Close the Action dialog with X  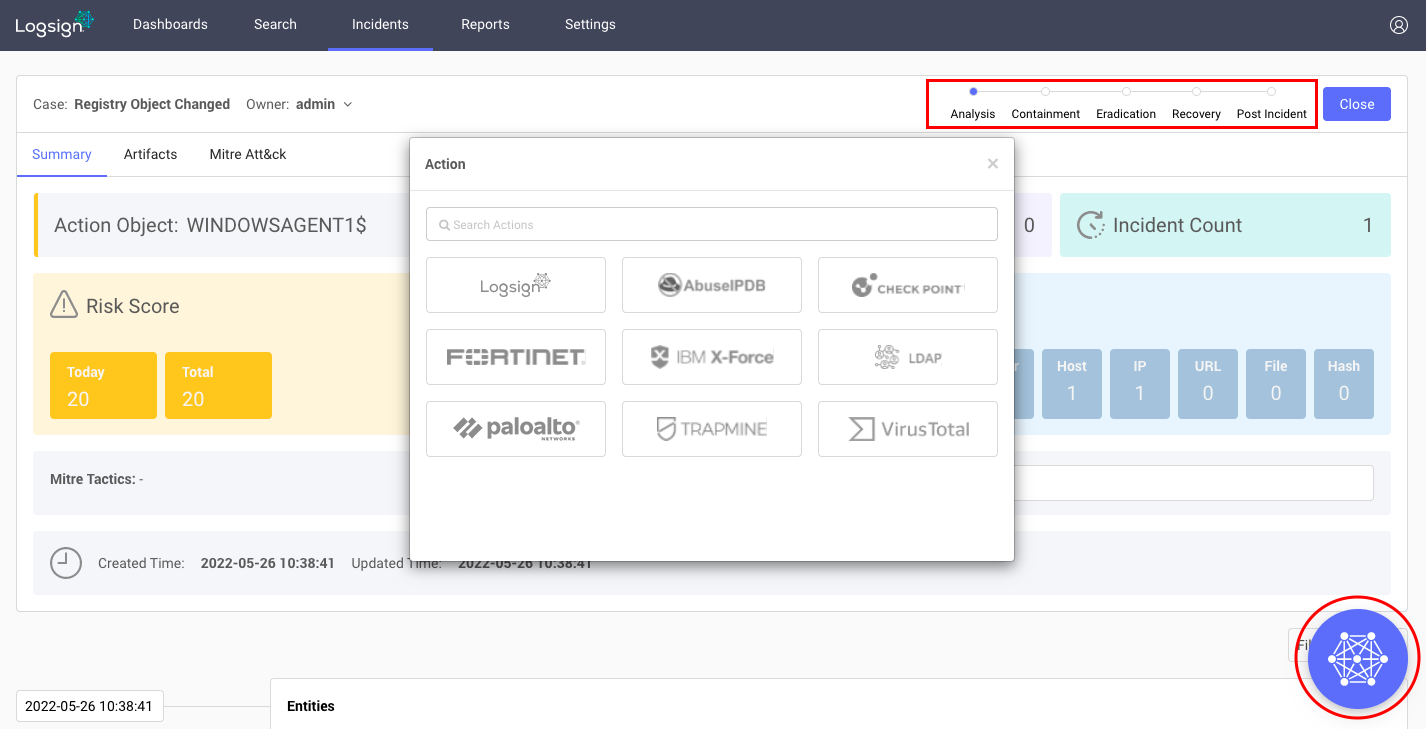(993, 164)
